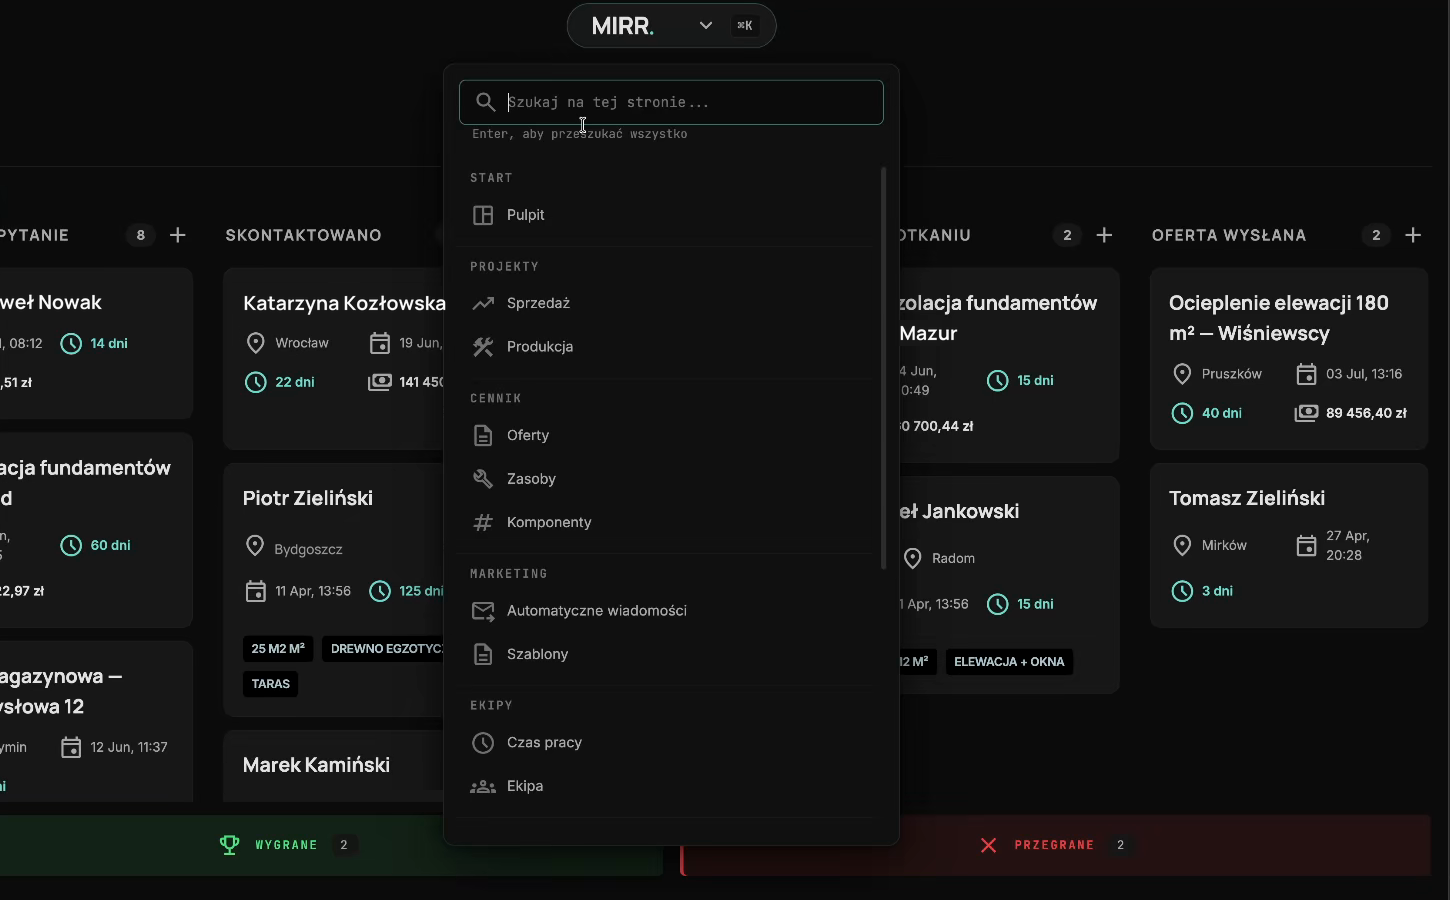Open Oferty from Cennik section

(665, 435)
